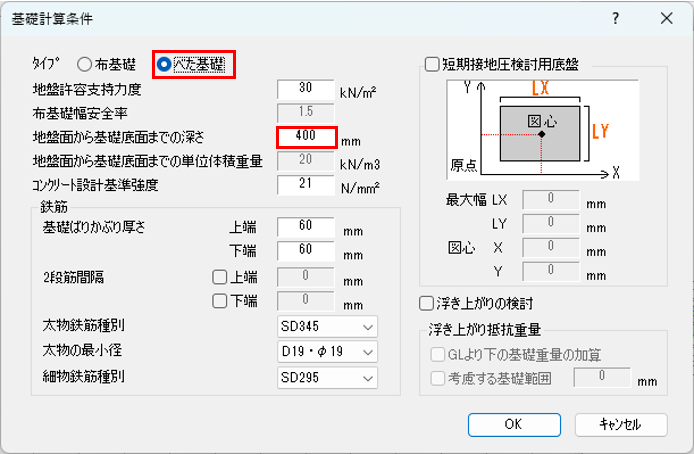Click the 基礎ばりかぶり厚さ 下端 input field
The image size is (694, 454).
(x=305, y=251)
